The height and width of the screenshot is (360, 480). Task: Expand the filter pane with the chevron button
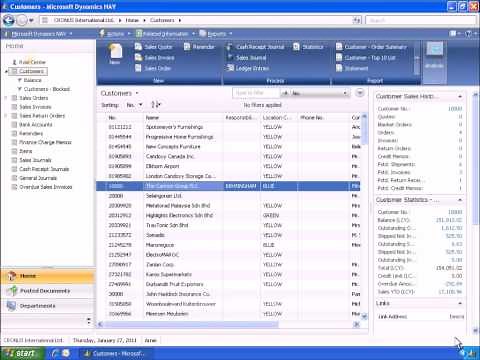pos(360,93)
